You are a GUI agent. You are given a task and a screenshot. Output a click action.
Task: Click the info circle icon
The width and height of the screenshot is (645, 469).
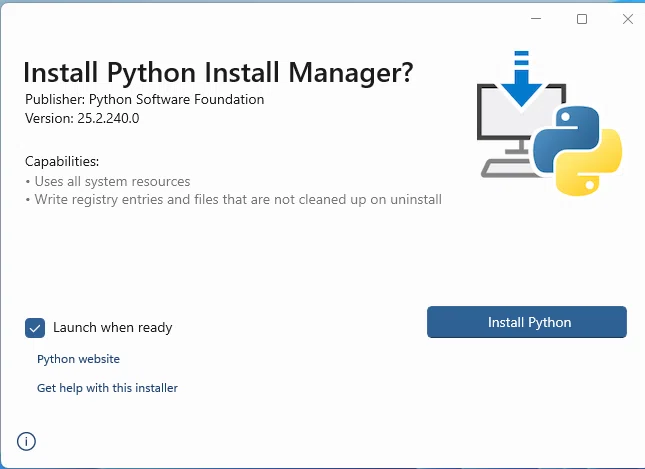click(x=26, y=441)
